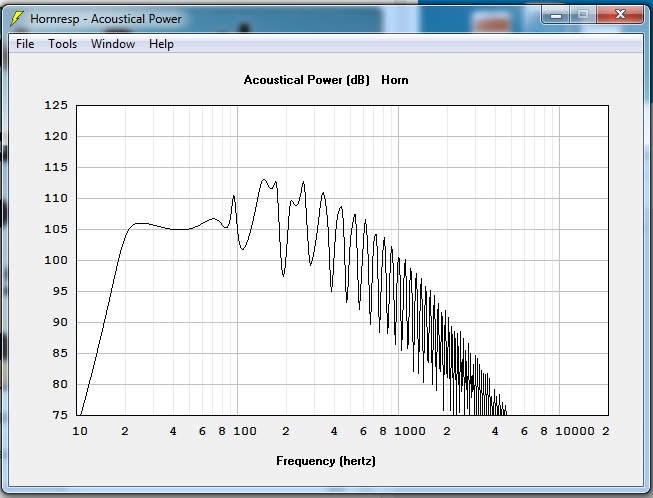Click the 80 dB axis value
Image resolution: width=653 pixels, height=498 pixels.
[60, 384]
